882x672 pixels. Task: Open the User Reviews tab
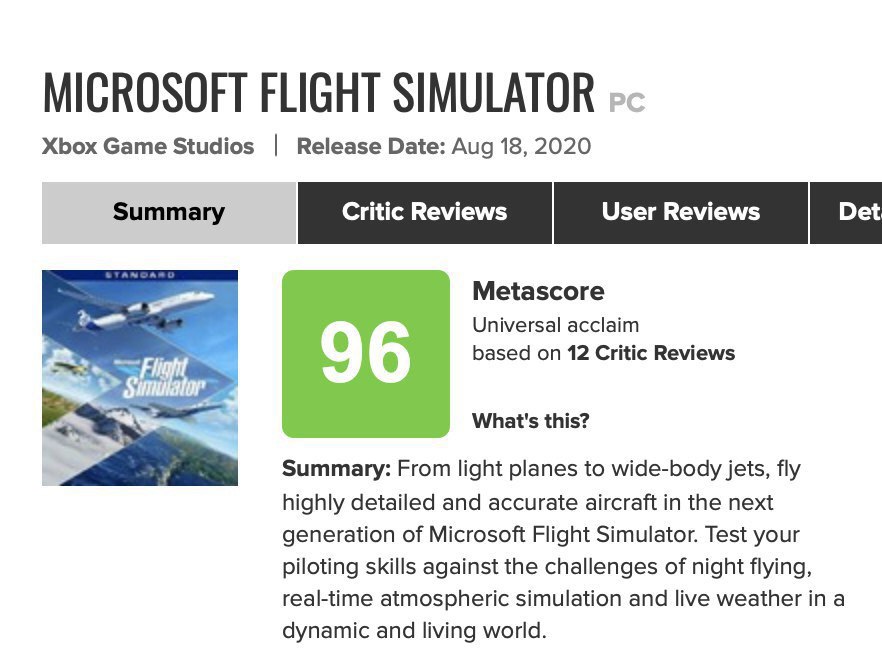click(x=680, y=212)
